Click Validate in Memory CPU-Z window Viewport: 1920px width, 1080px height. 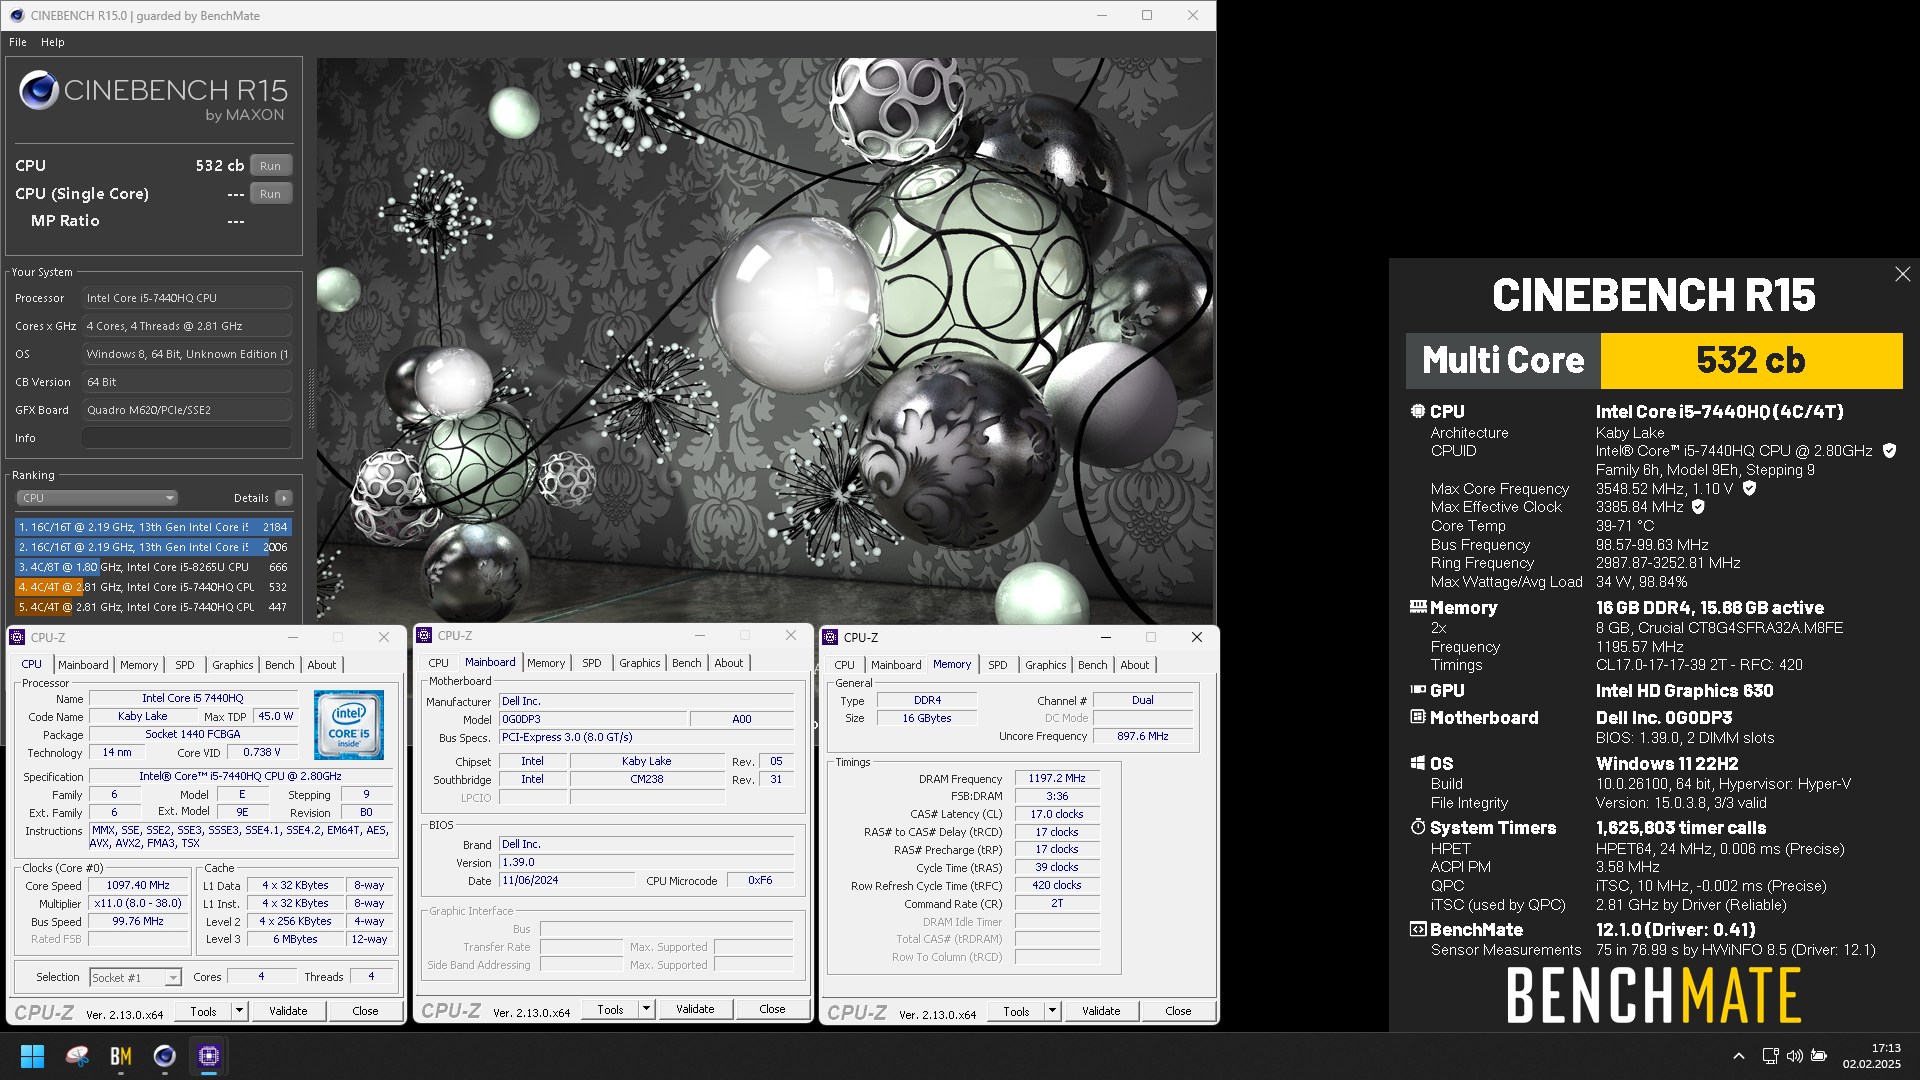pyautogui.click(x=1101, y=1011)
